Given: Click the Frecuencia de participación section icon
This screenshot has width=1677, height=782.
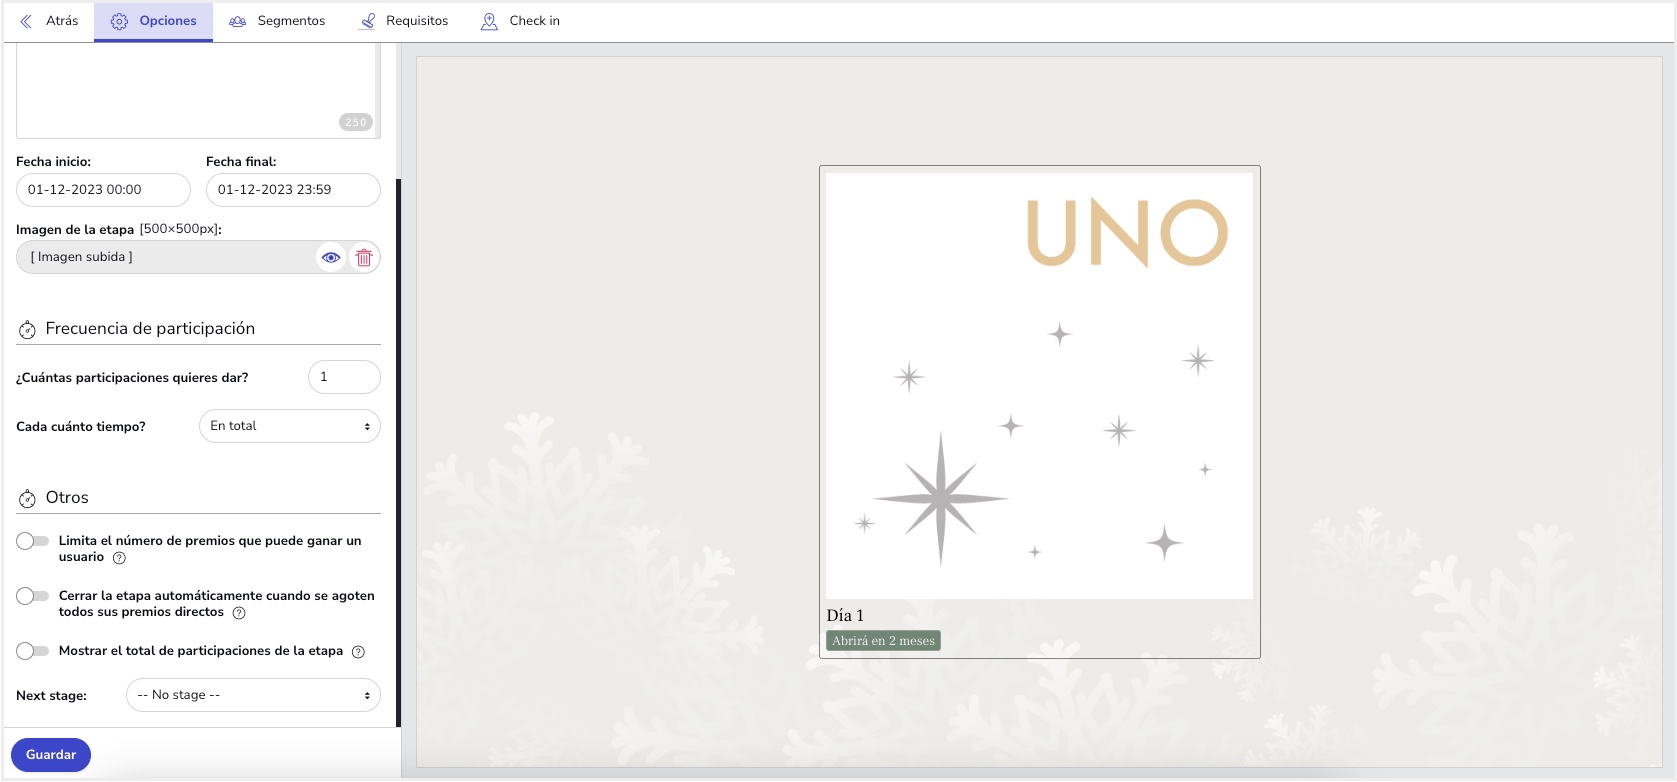Looking at the screenshot, I should (27, 329).
